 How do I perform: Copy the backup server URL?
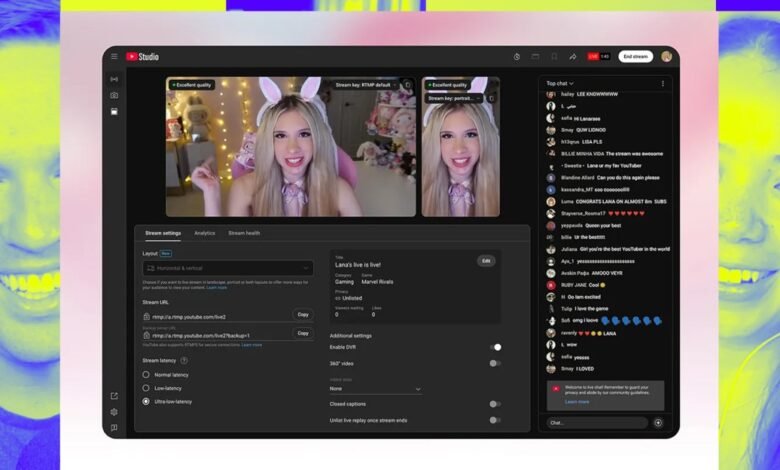(303, 333)
